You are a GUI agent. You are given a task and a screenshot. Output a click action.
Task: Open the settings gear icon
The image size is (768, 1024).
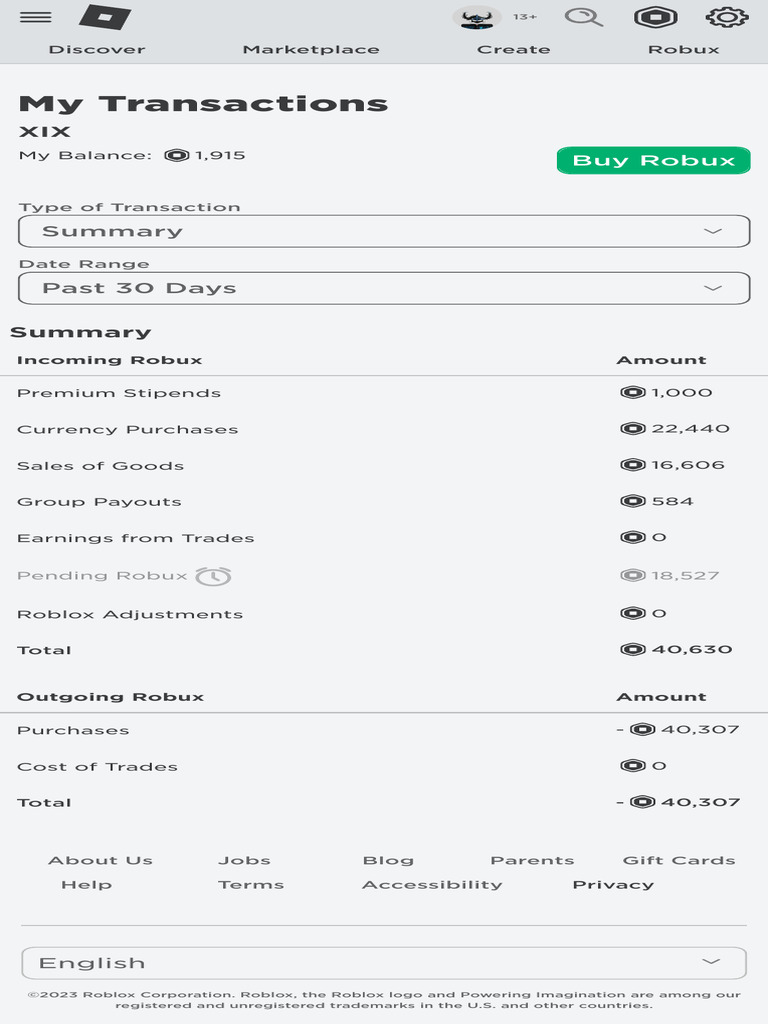727,17
